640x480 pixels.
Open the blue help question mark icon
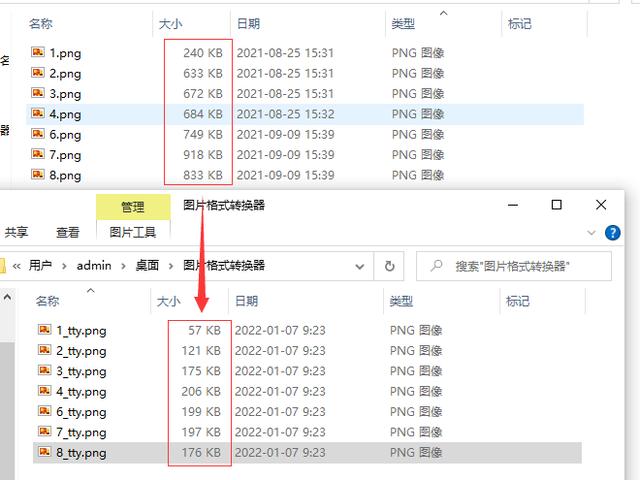pyautogui.click(x=613, y=233)
